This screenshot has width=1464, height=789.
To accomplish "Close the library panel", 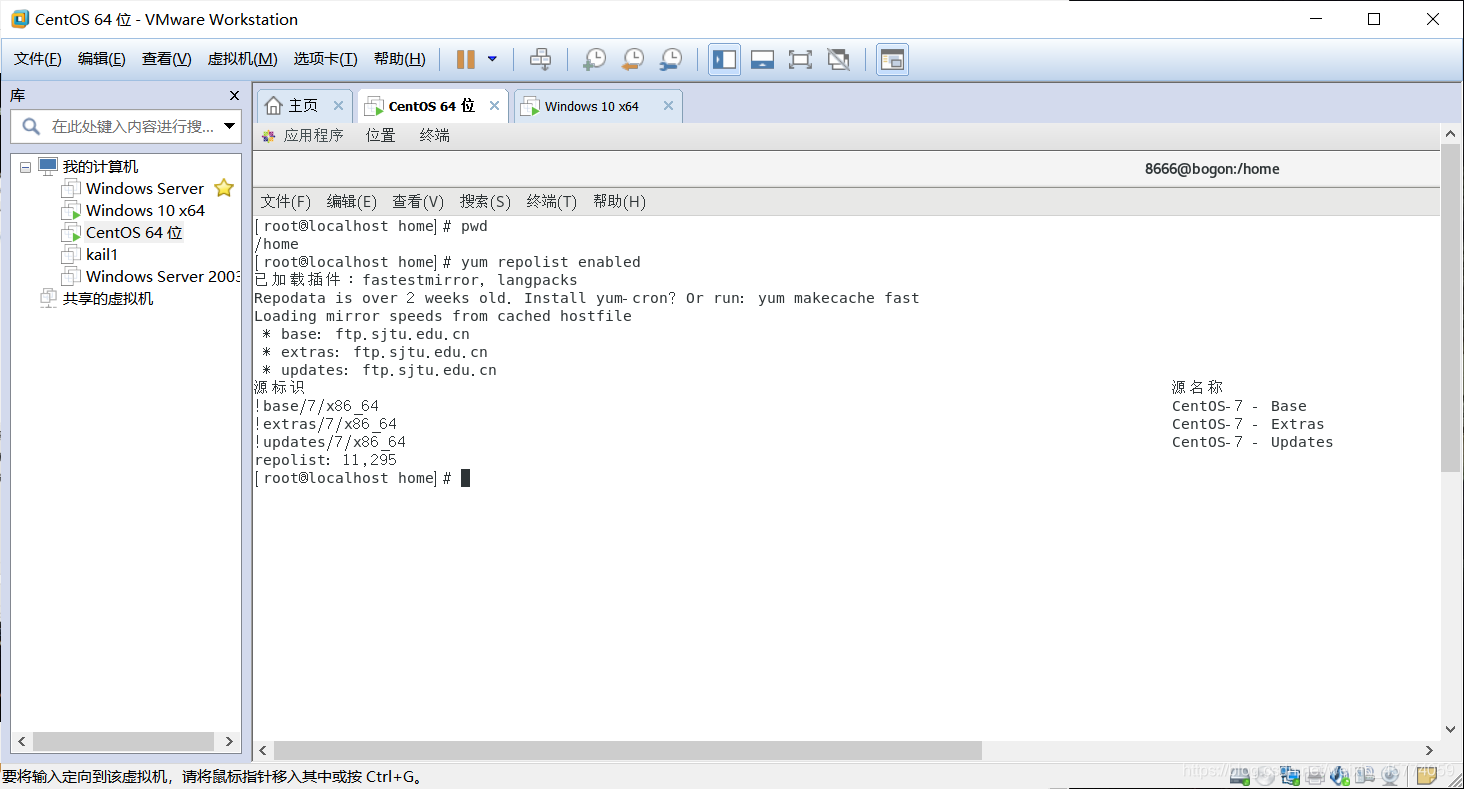I will (x=234, y=96).
